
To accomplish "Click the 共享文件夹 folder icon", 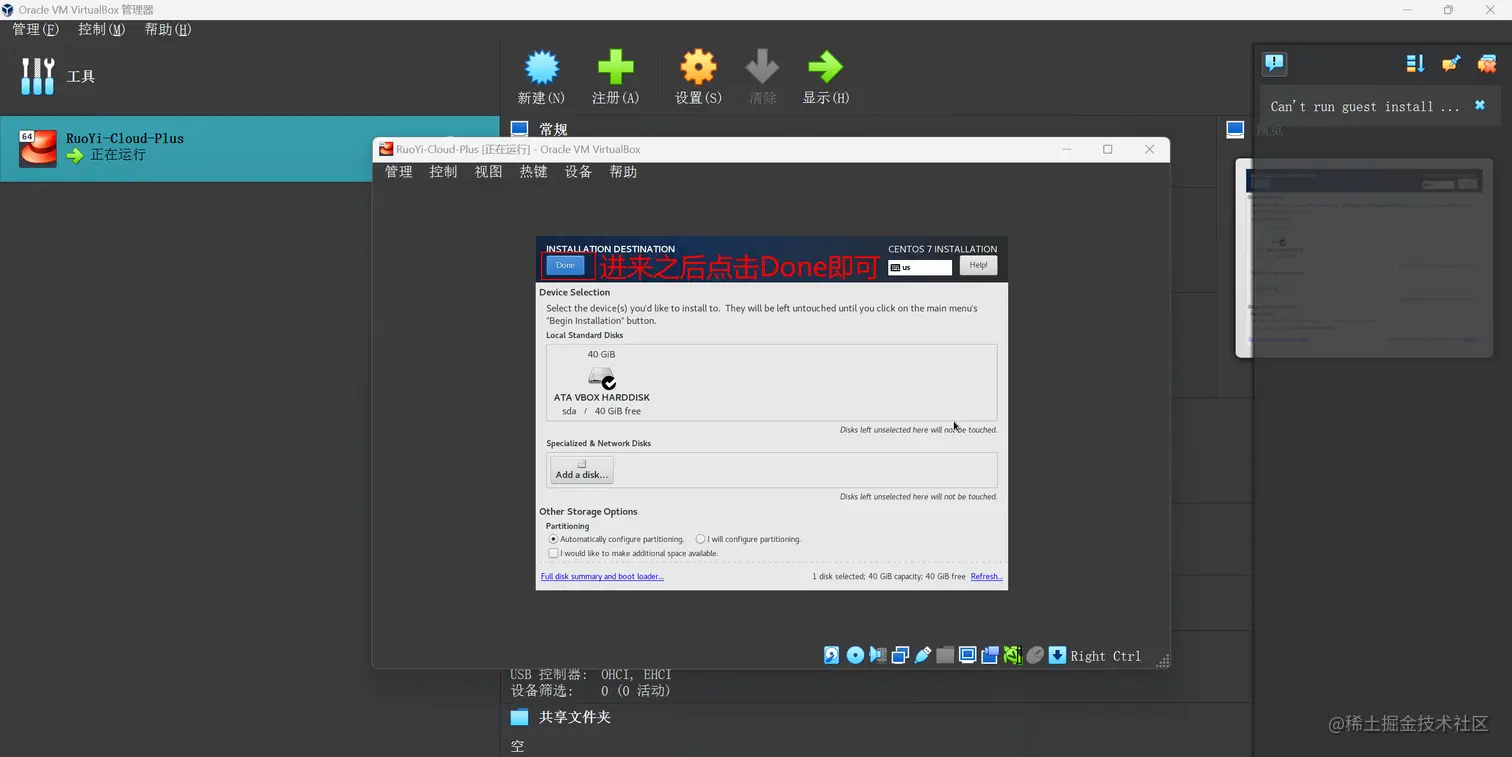I will pyautogui.click(x=519, y=717).
